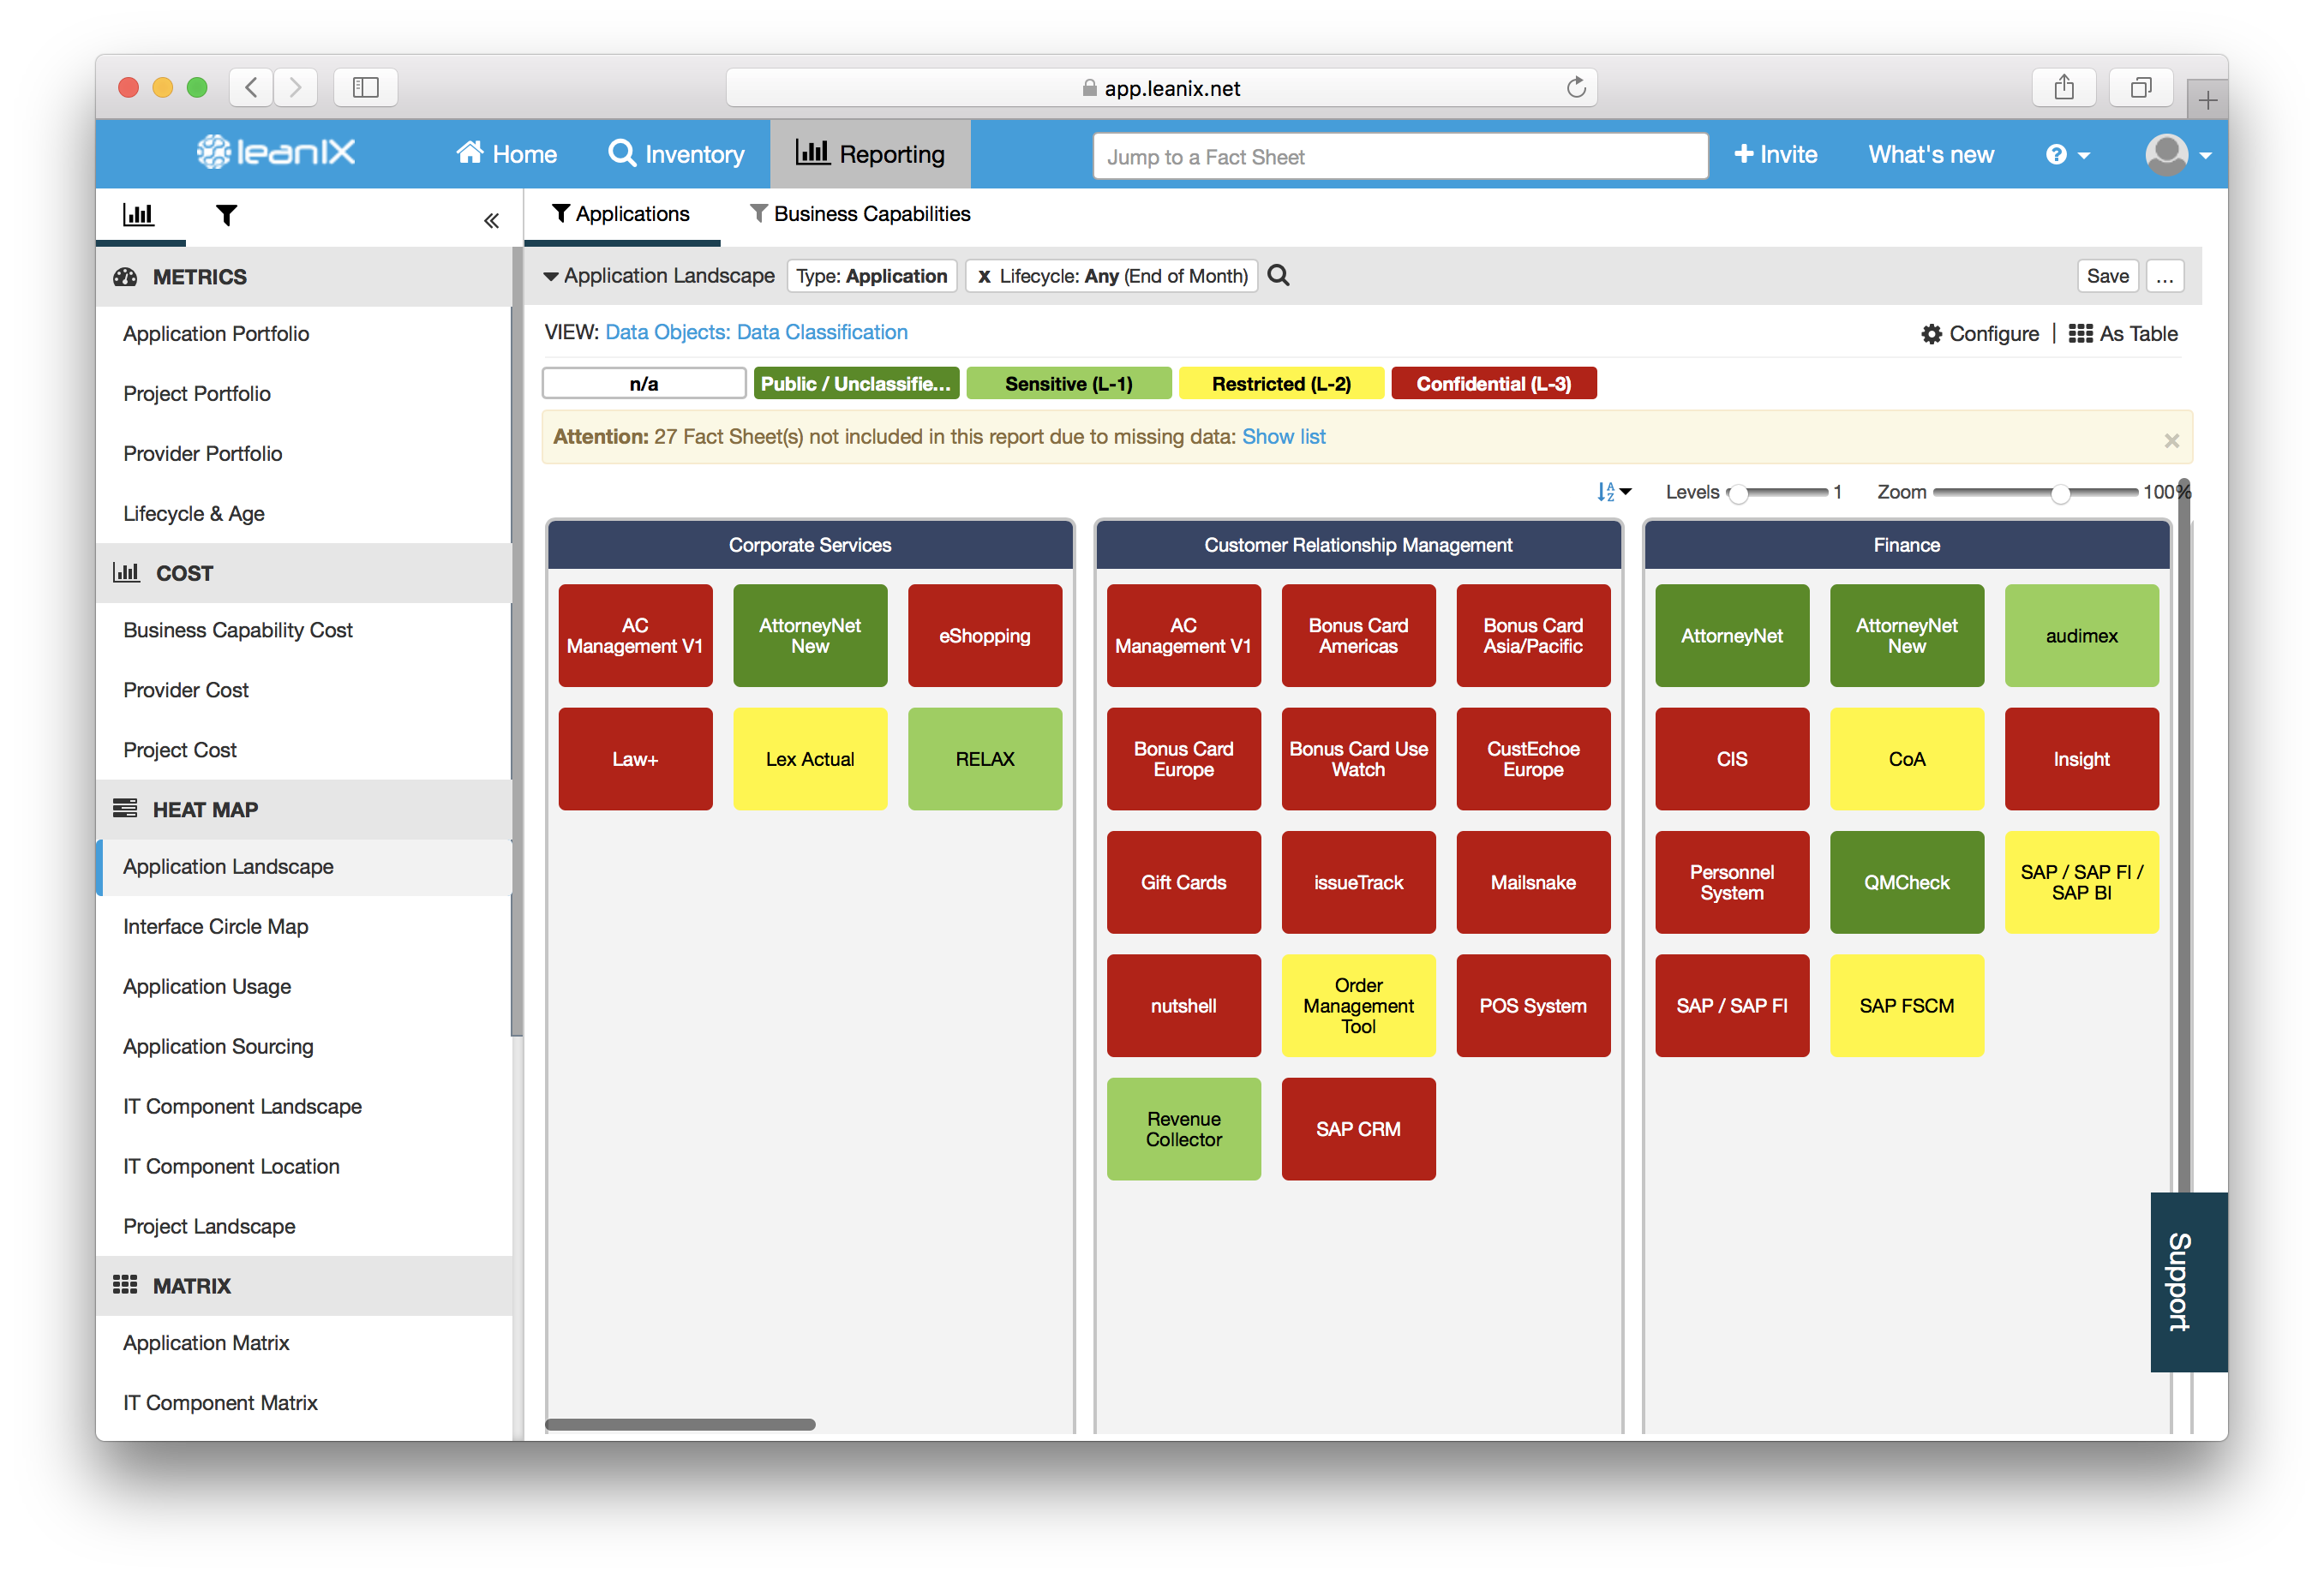The width and height of the screenshot is (2324, 1578).
Task: Remove the Lifecycle filter with its X
Action: click(984, 277)
